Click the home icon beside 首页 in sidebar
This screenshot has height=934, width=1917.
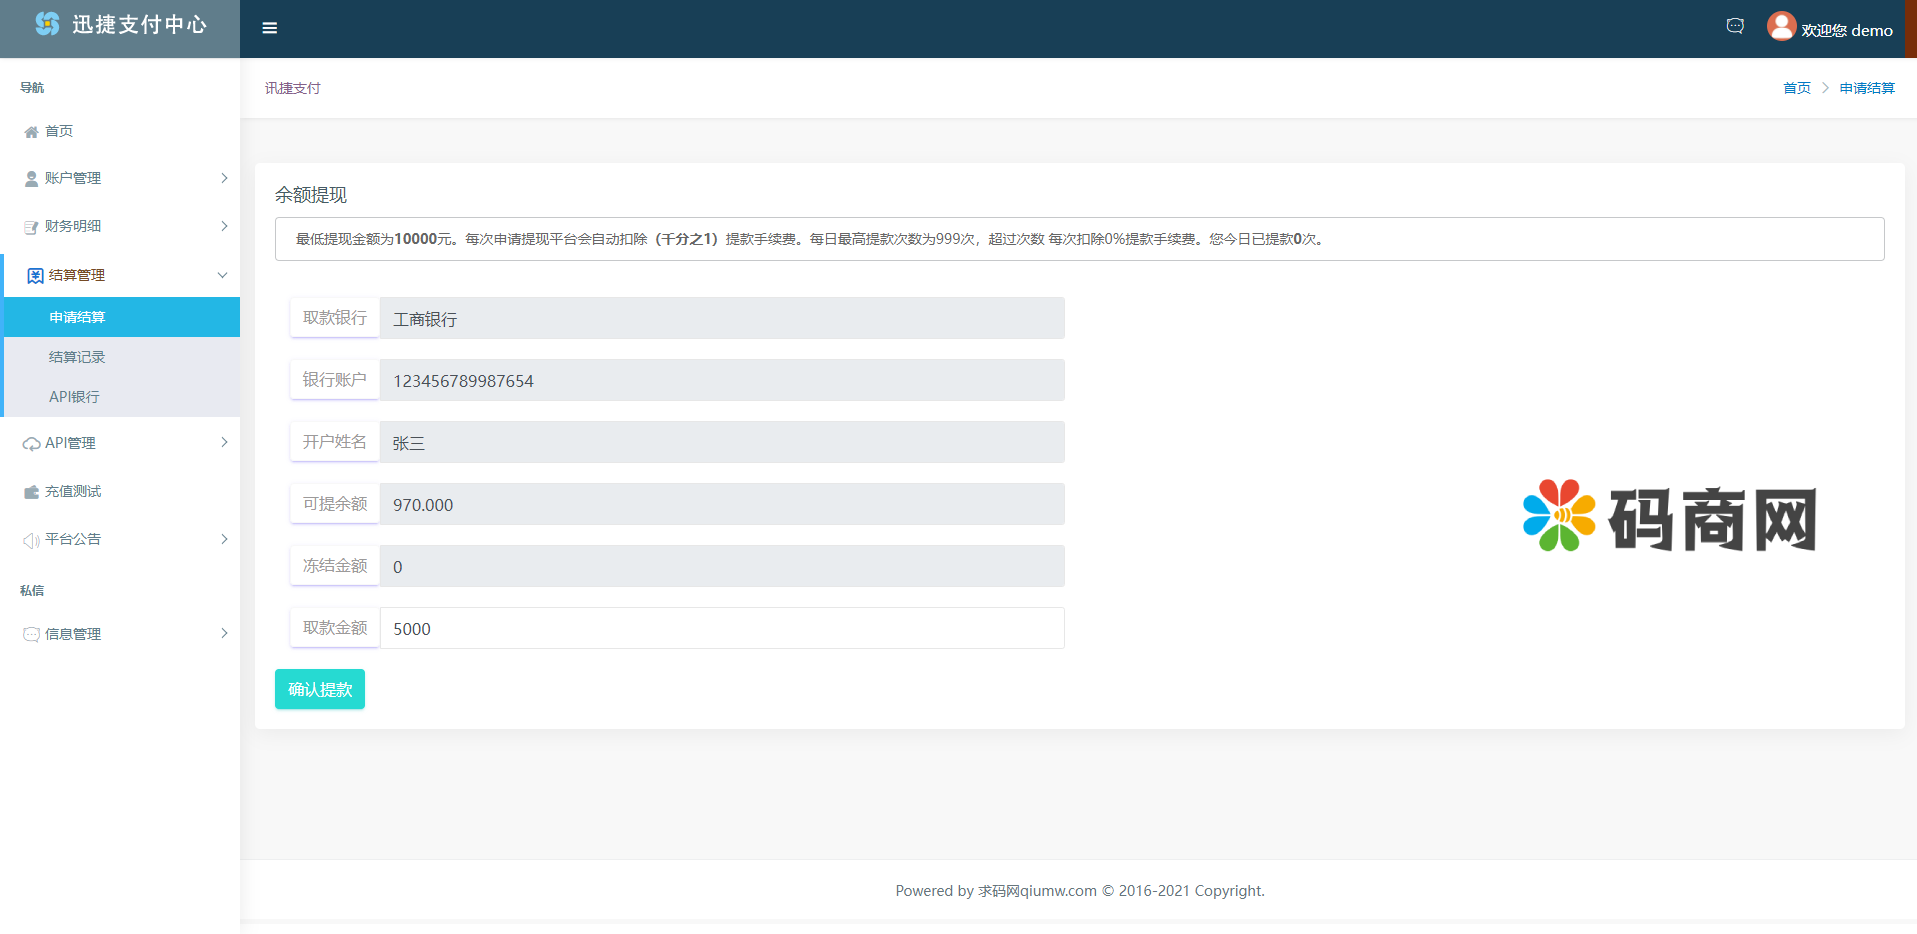point(31,132)
